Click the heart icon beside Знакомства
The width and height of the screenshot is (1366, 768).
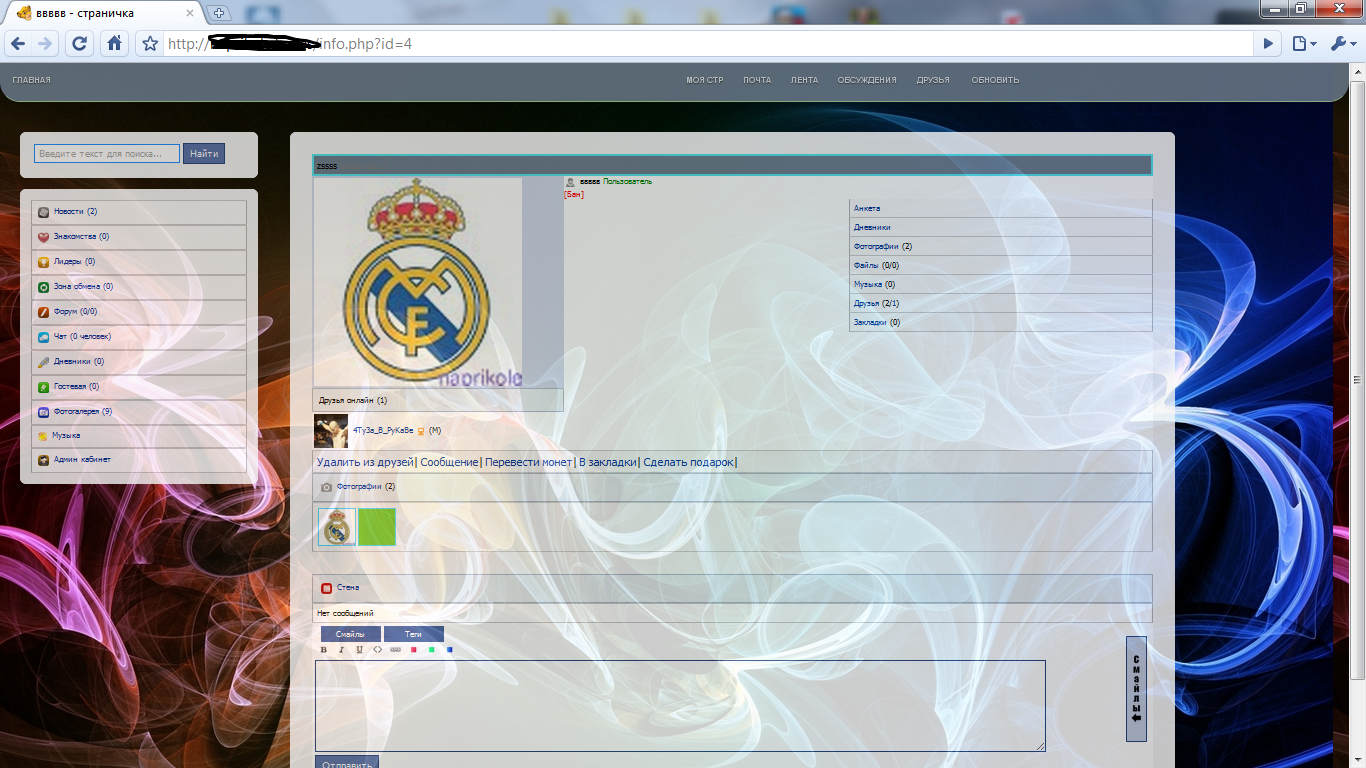(x=43, y=237)
